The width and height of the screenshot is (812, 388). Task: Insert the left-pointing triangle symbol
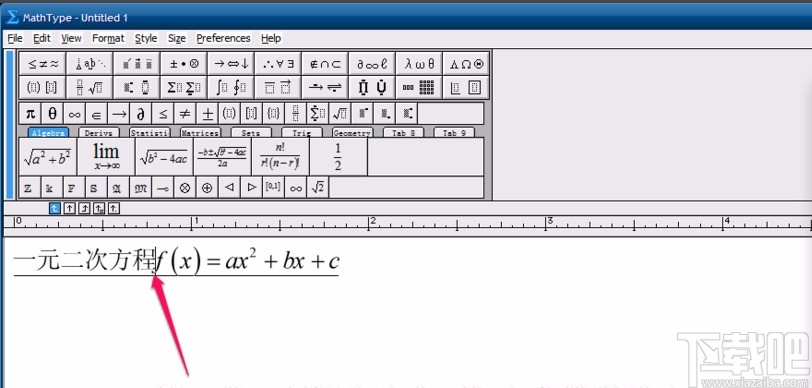tap(229, 188)
